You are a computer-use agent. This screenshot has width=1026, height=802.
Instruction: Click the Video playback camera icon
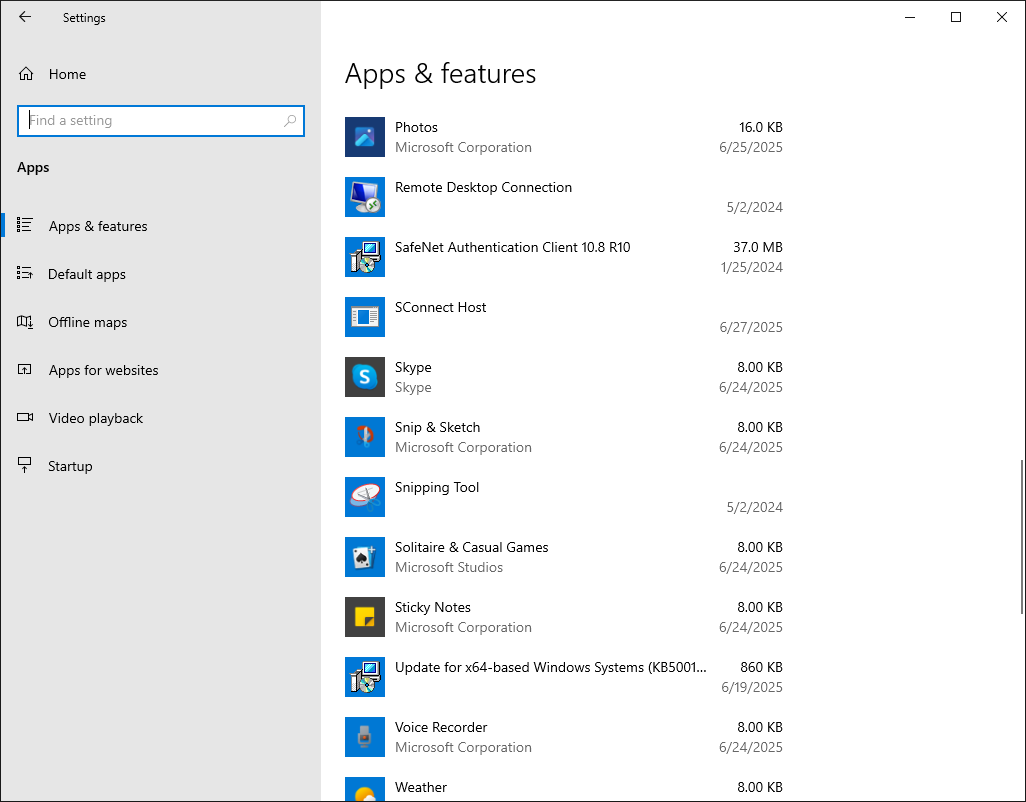pos(25,417)
